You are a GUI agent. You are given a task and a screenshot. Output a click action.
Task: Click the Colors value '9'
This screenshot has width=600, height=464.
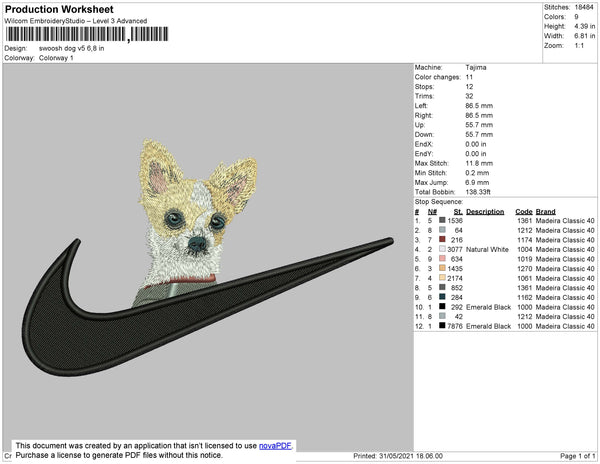pos(576,17)
